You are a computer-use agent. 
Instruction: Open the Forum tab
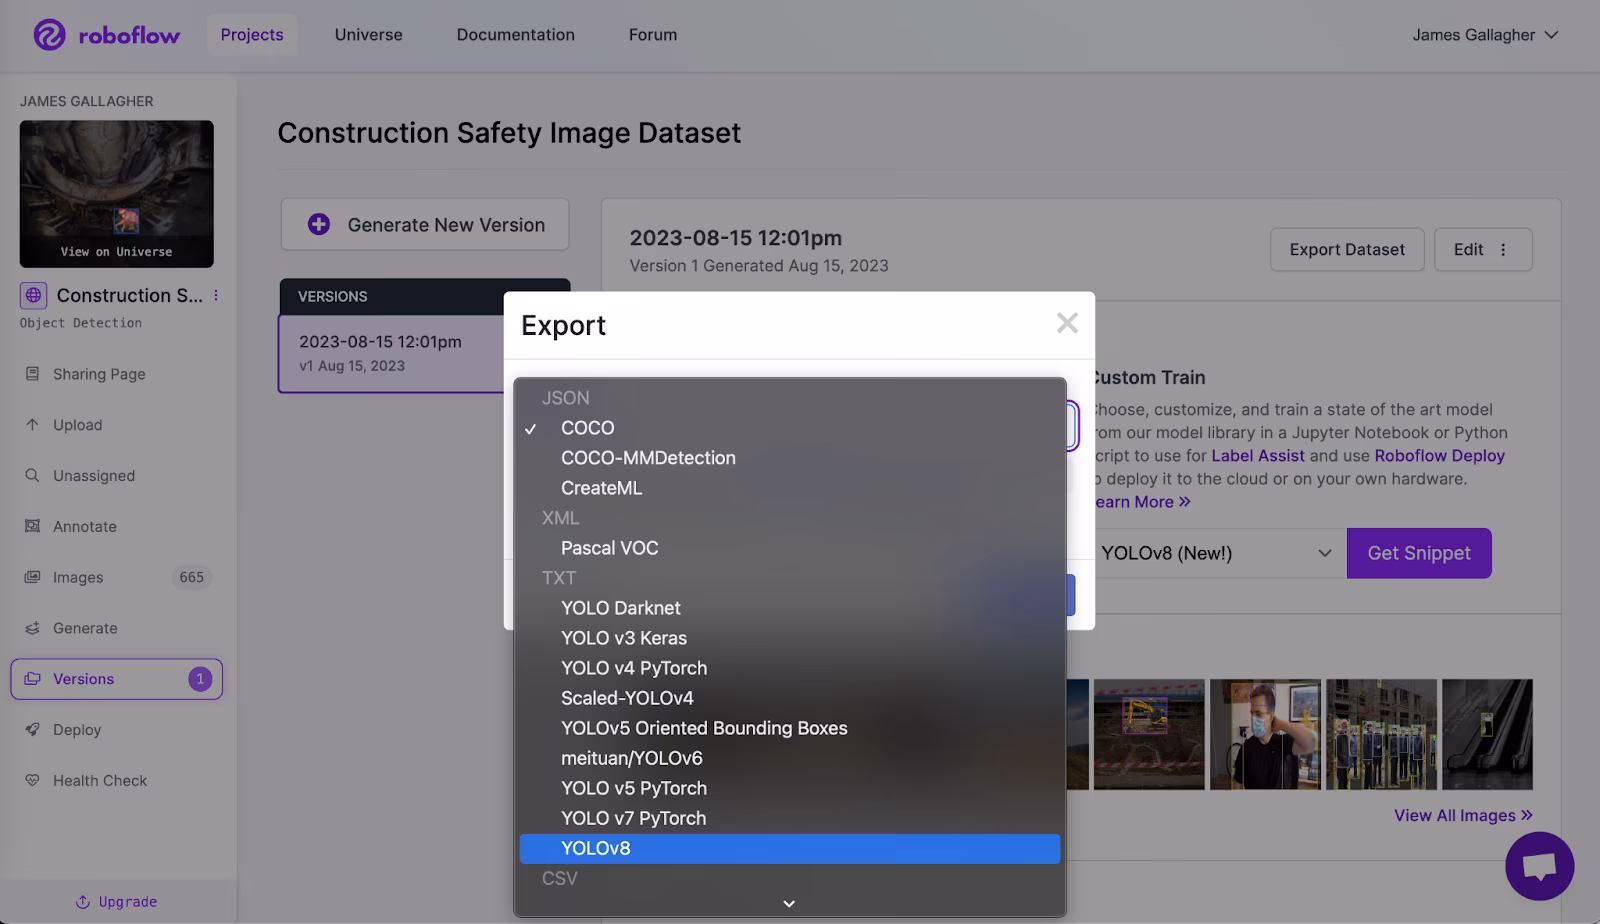point(653,35)
